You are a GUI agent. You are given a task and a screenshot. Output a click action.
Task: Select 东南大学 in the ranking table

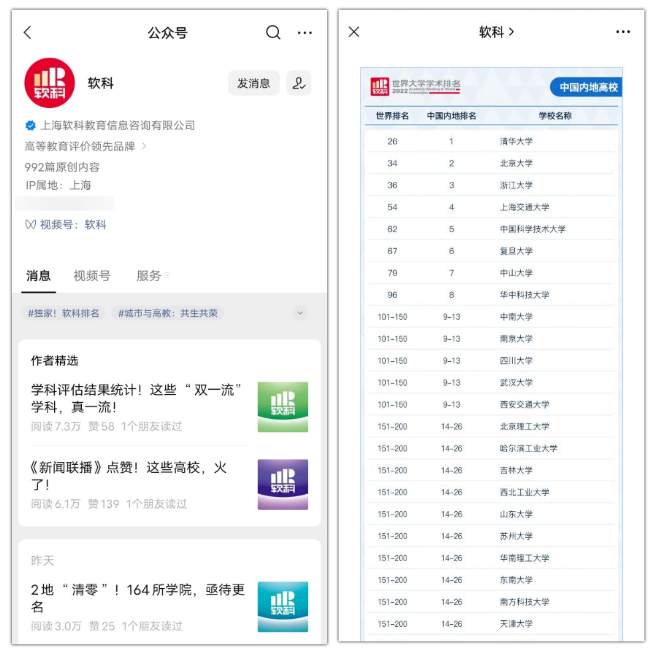click(x=516, y=580)
